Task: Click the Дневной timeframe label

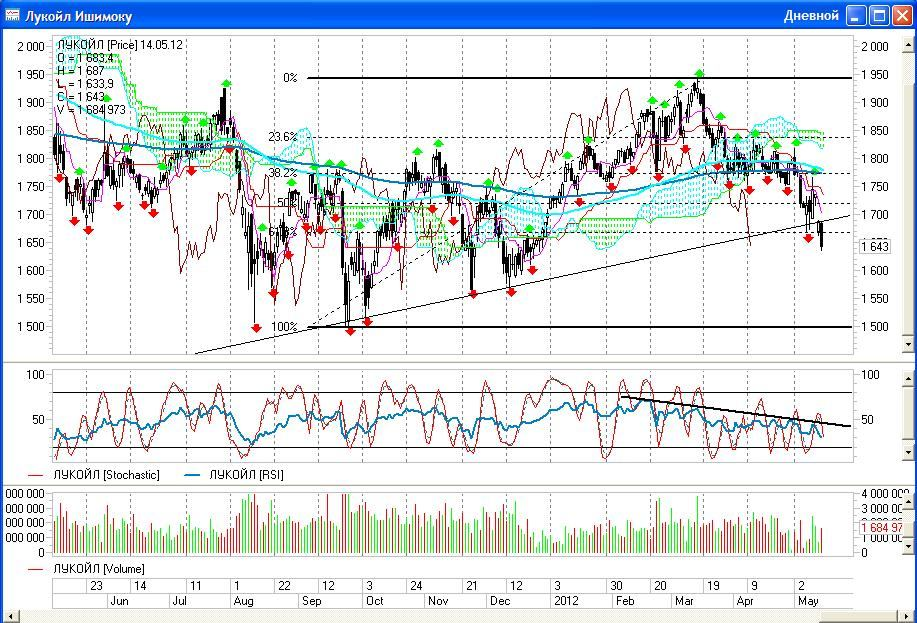Action: coord(811,16)
